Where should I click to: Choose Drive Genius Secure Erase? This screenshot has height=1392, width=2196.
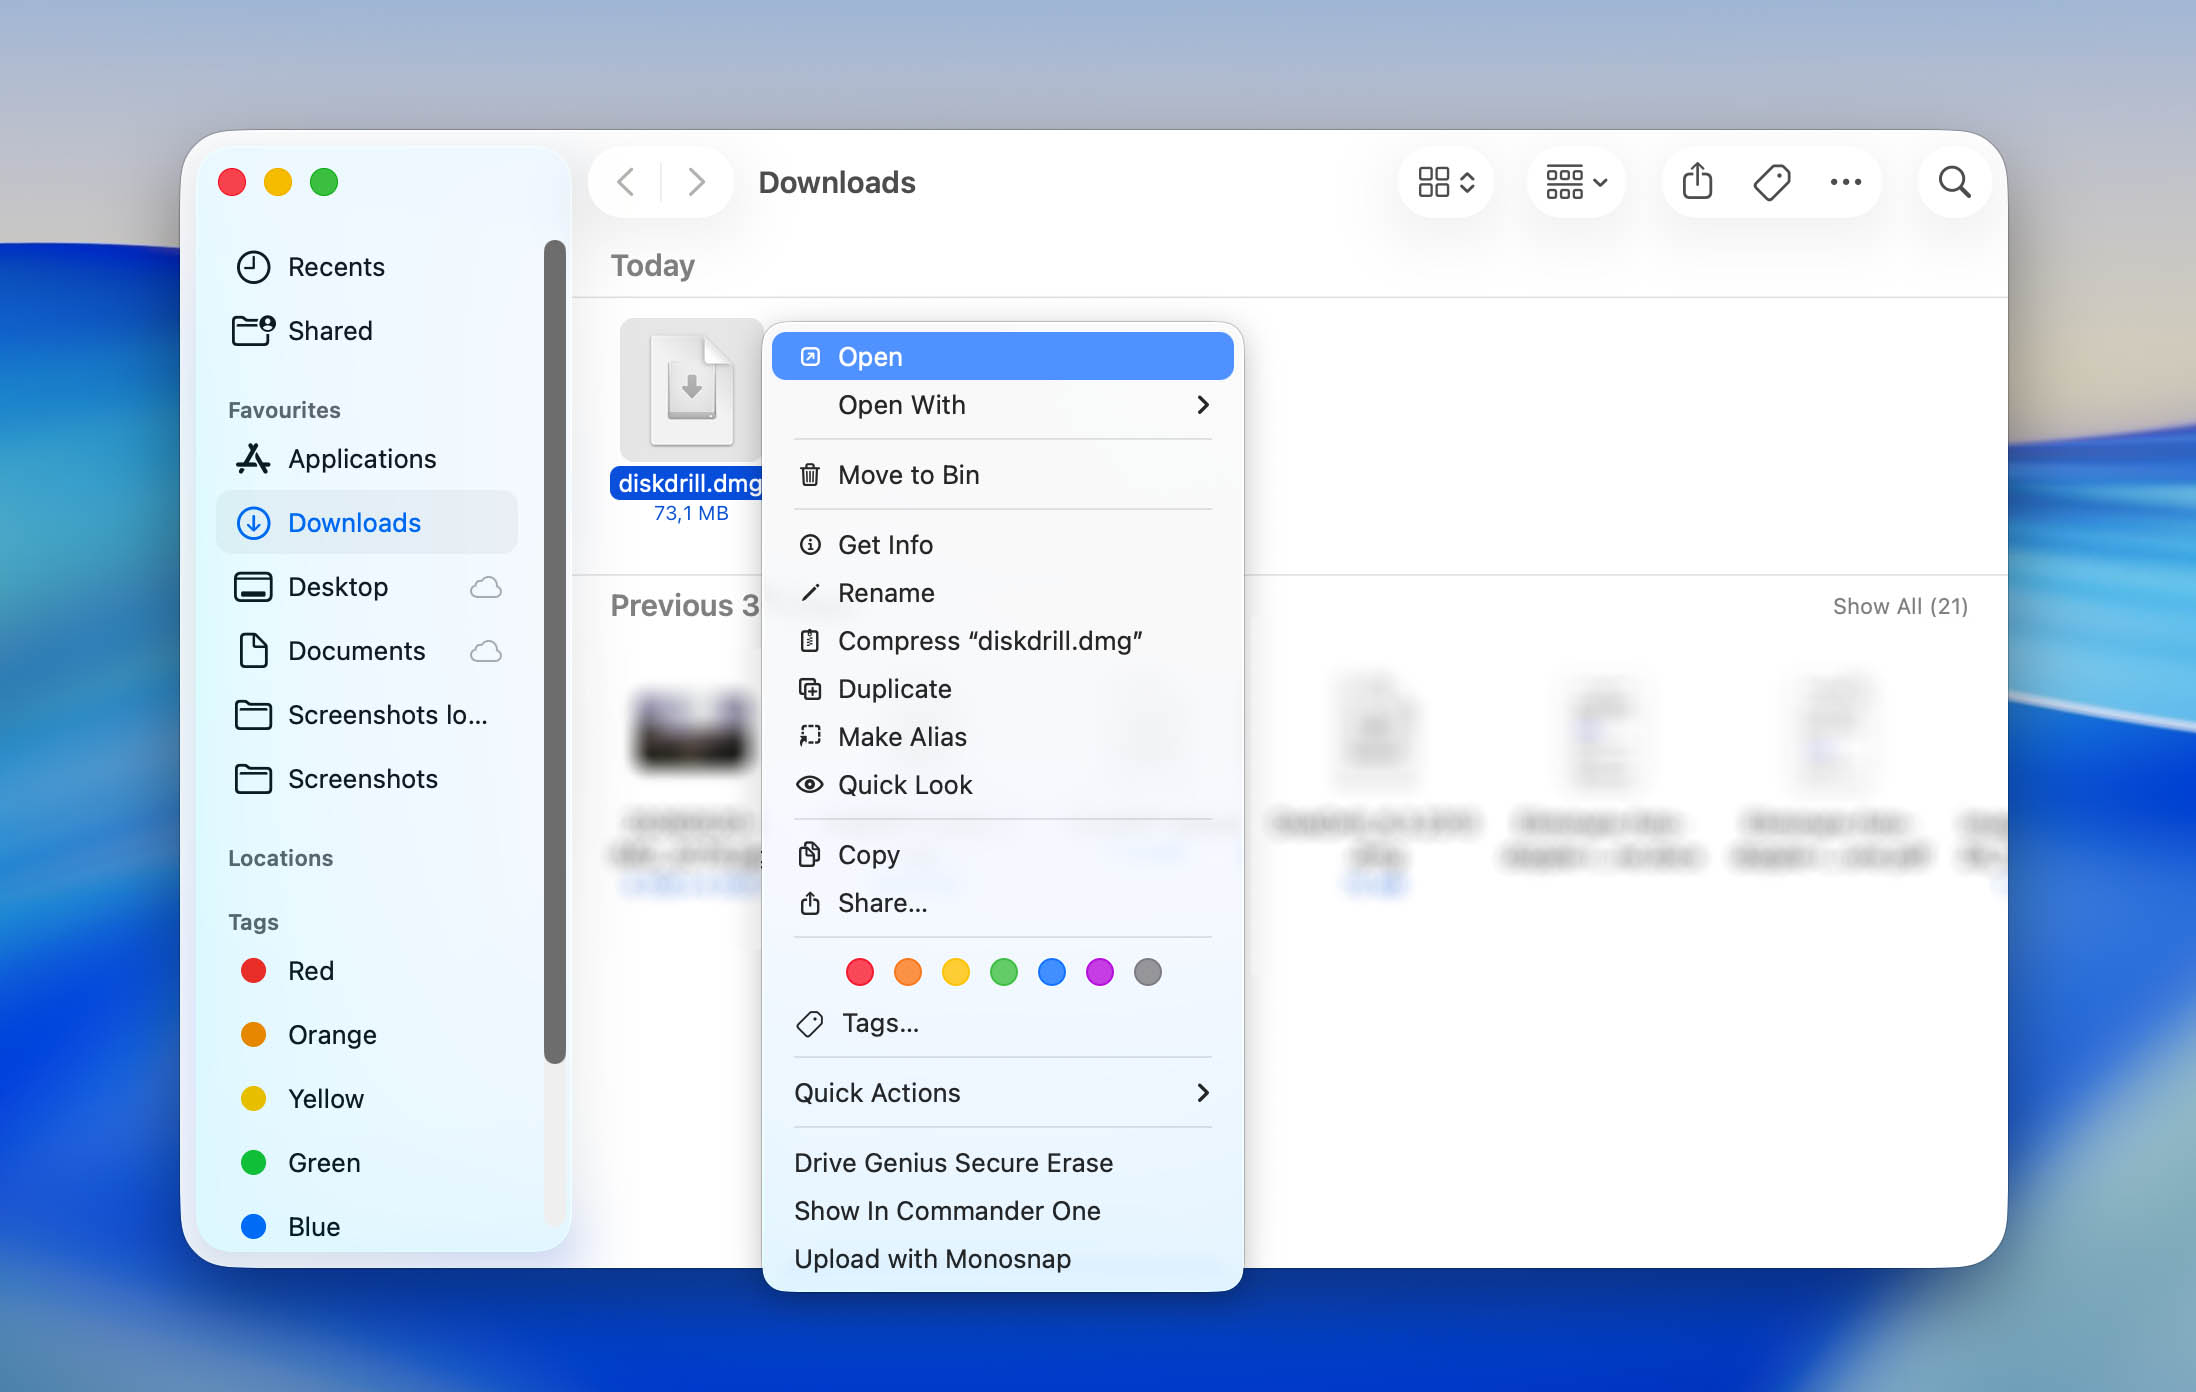tap(1002, 1163)
